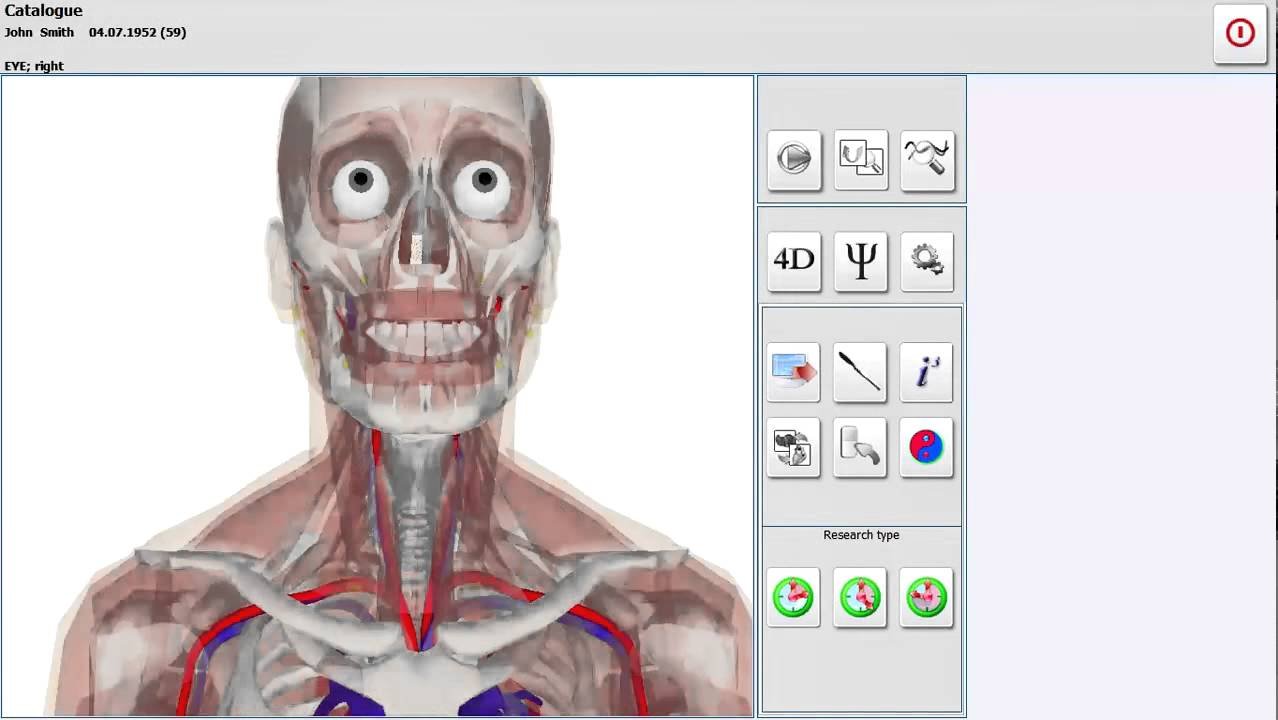1278x720 pixels.
Task: Click the graph analysis magnifier icon
Action: (x=927, y=159)
